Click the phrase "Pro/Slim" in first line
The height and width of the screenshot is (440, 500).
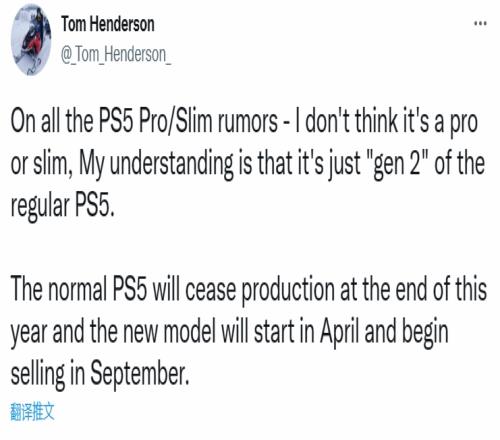point(175,121)
